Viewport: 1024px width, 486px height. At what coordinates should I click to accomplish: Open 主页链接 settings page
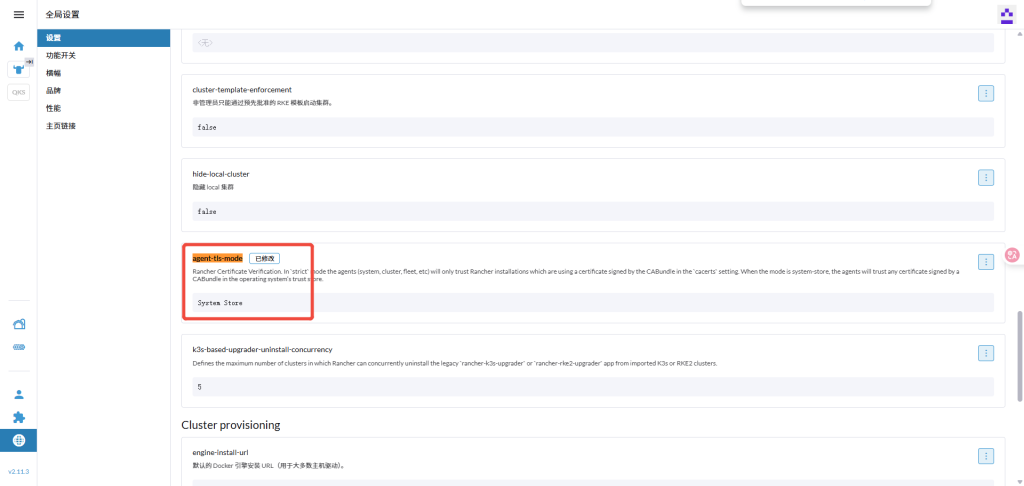point(61,126)
